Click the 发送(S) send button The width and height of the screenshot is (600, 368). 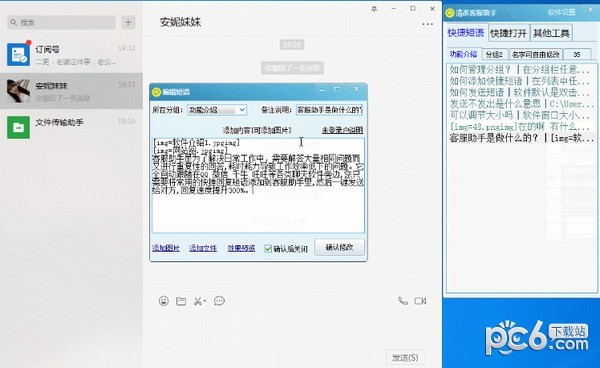pos(405,358)
